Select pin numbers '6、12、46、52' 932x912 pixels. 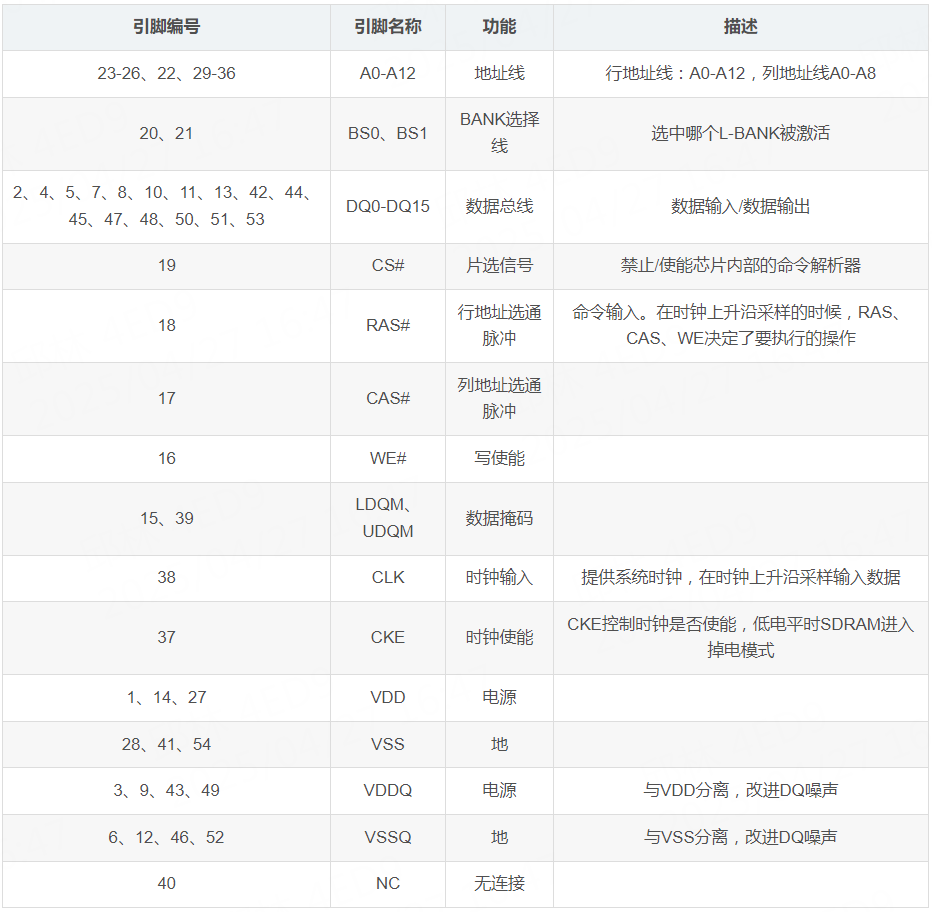pos(166,838)
